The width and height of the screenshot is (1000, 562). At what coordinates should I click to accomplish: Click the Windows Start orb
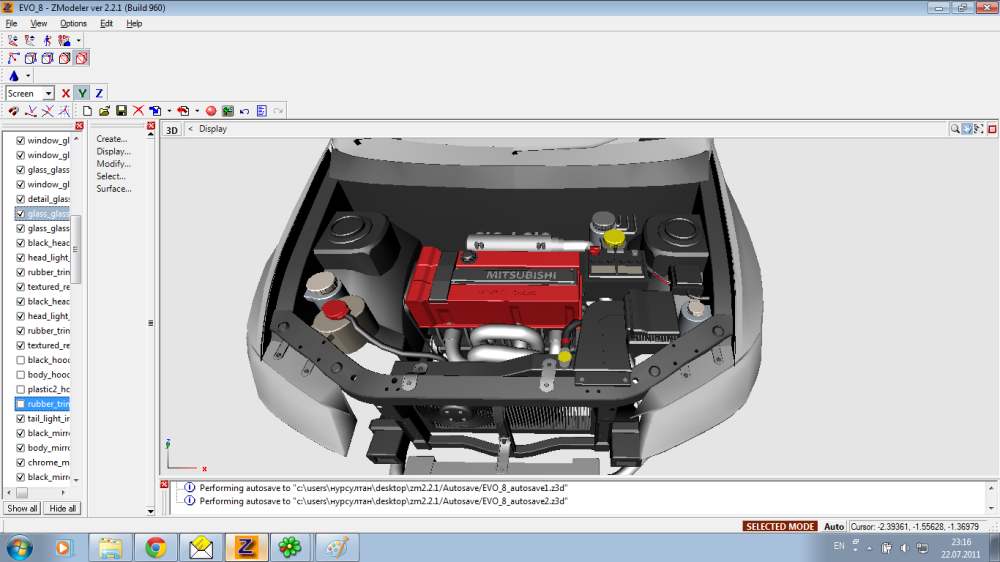[x=19, y=547]
